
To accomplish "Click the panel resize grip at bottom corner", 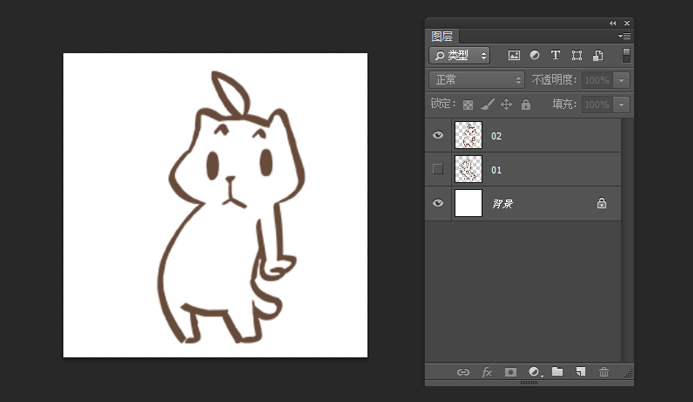I will coord(628,373).
